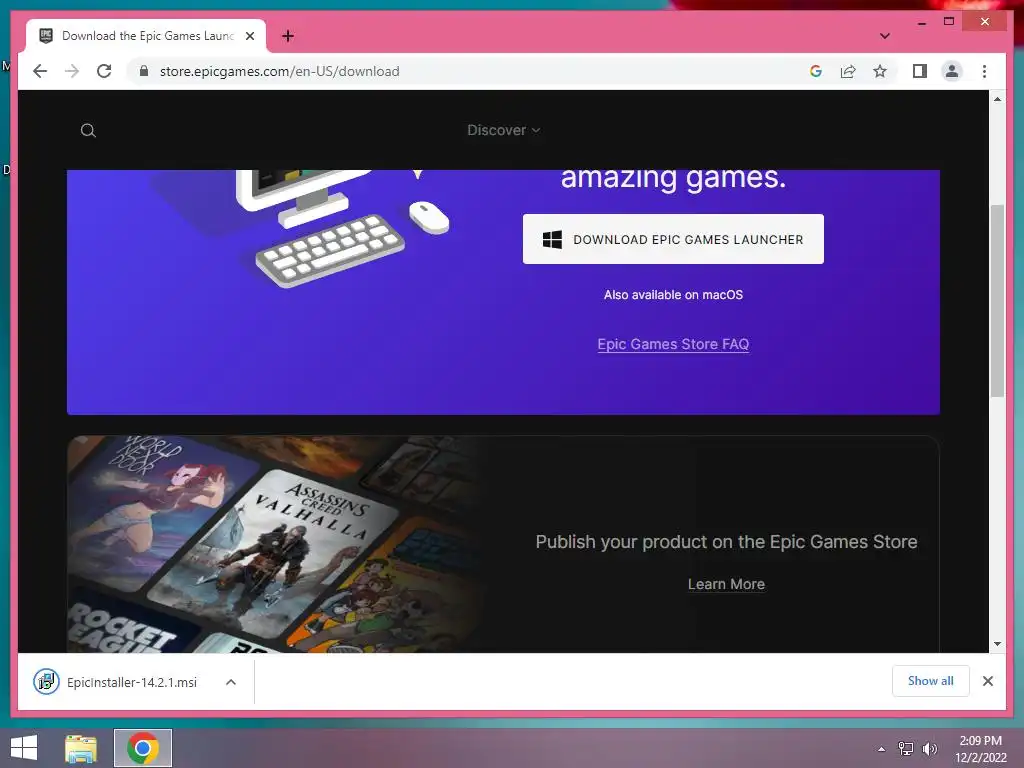Expand download item options chevron
This screenshot has height=768, width=1024.
(x=231, y=682)
